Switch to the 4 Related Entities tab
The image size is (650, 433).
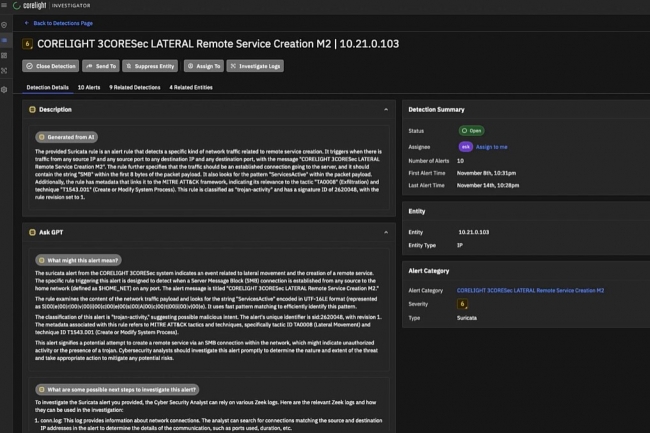[193, 88]
